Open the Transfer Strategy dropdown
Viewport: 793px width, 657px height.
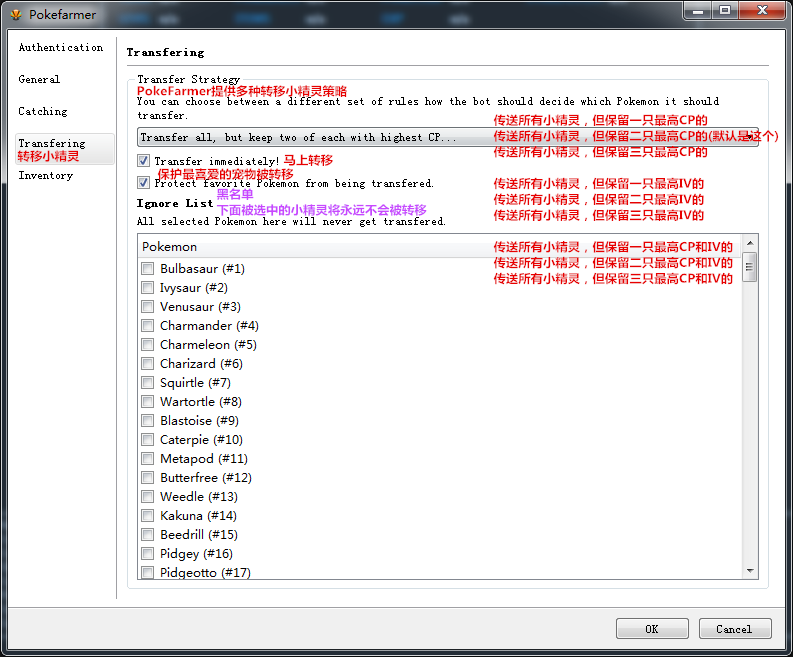[x=448, y=137]
